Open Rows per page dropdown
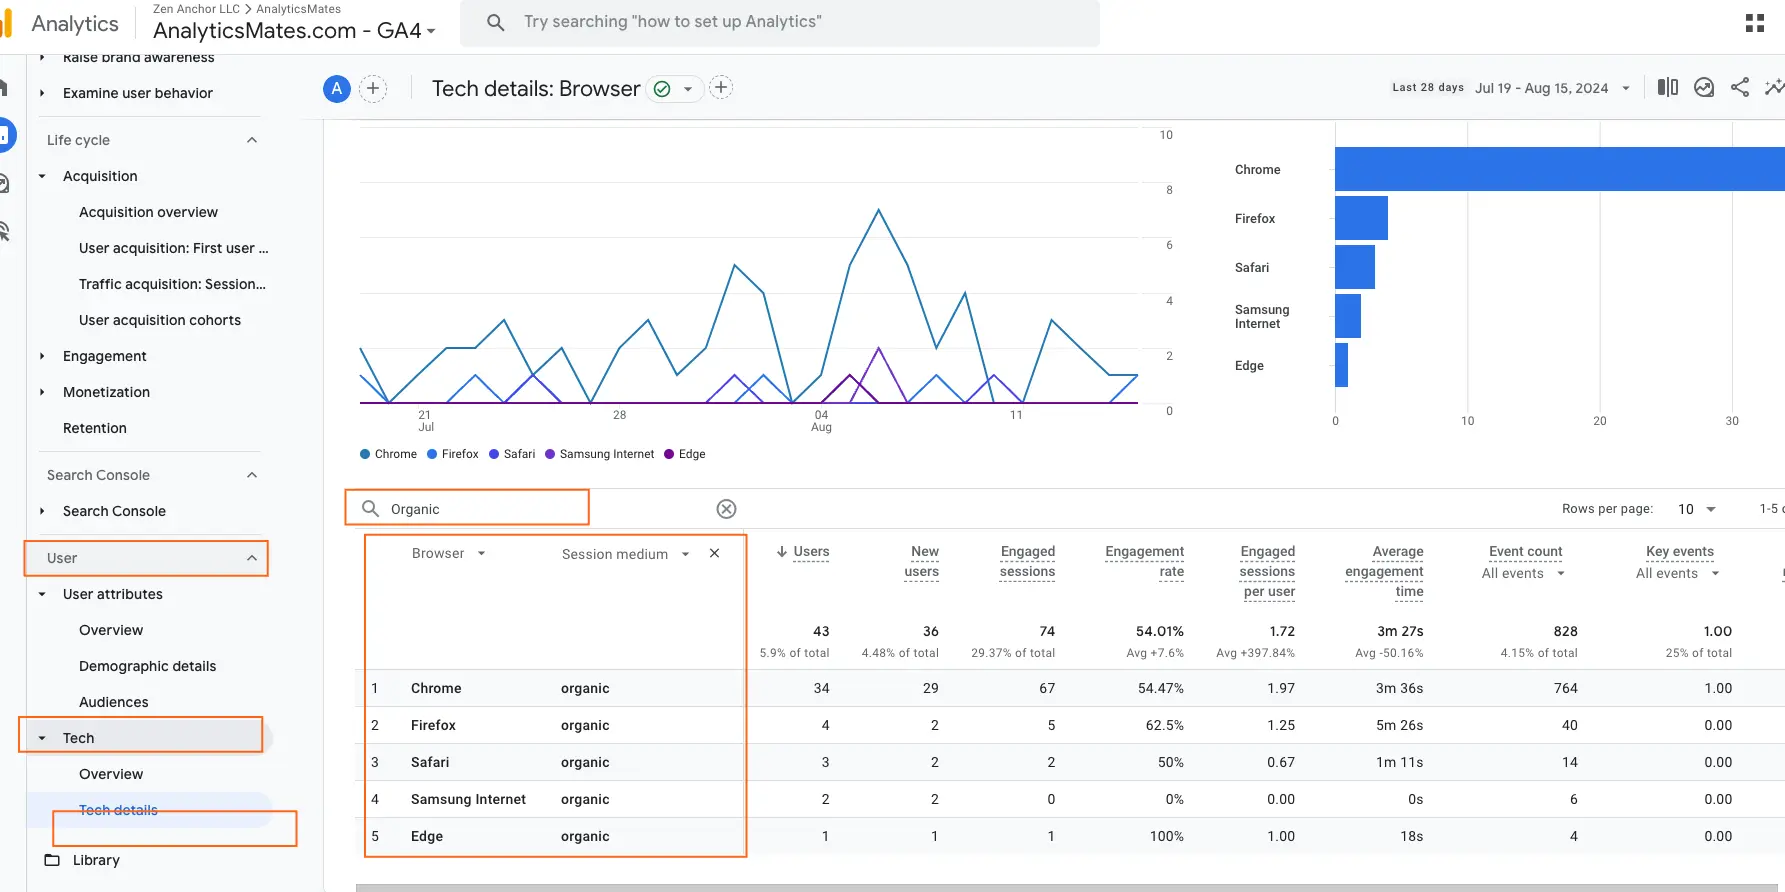Viewport: 1785px width, 892px height. tap(1697, 509)
